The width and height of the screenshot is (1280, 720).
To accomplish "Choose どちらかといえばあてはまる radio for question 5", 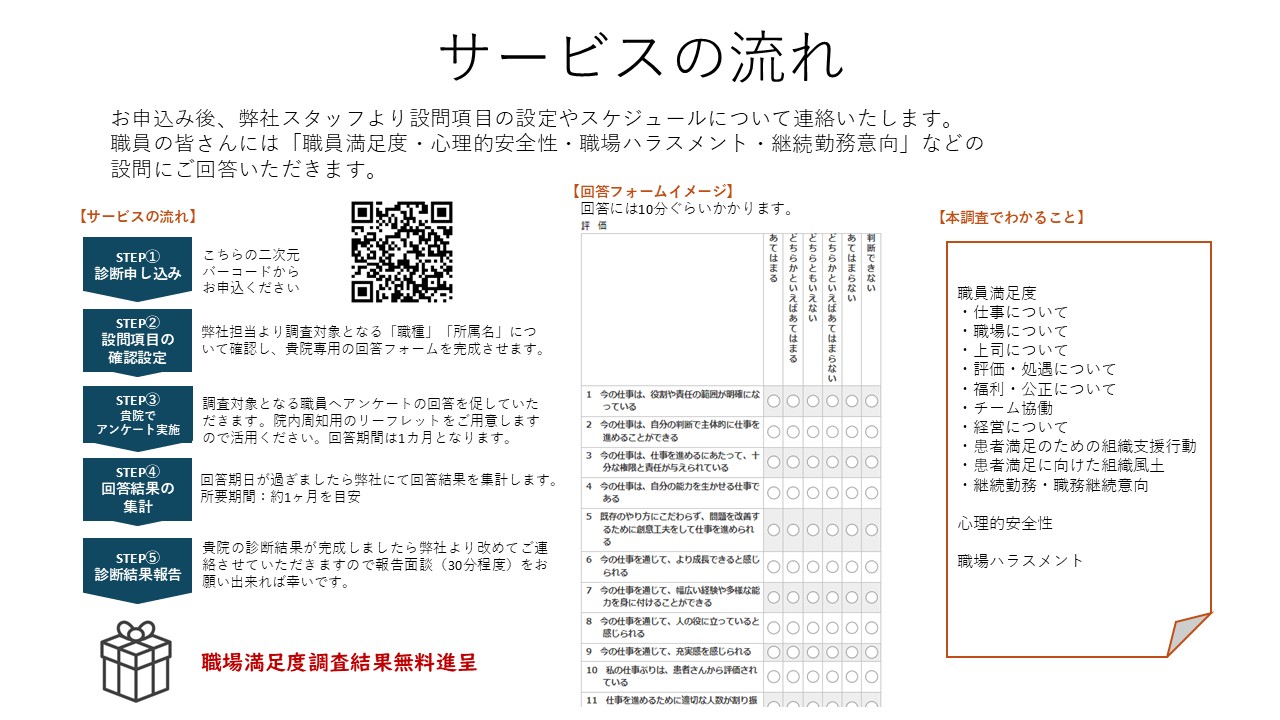I will pyautogui.click(x=793, y=530).
